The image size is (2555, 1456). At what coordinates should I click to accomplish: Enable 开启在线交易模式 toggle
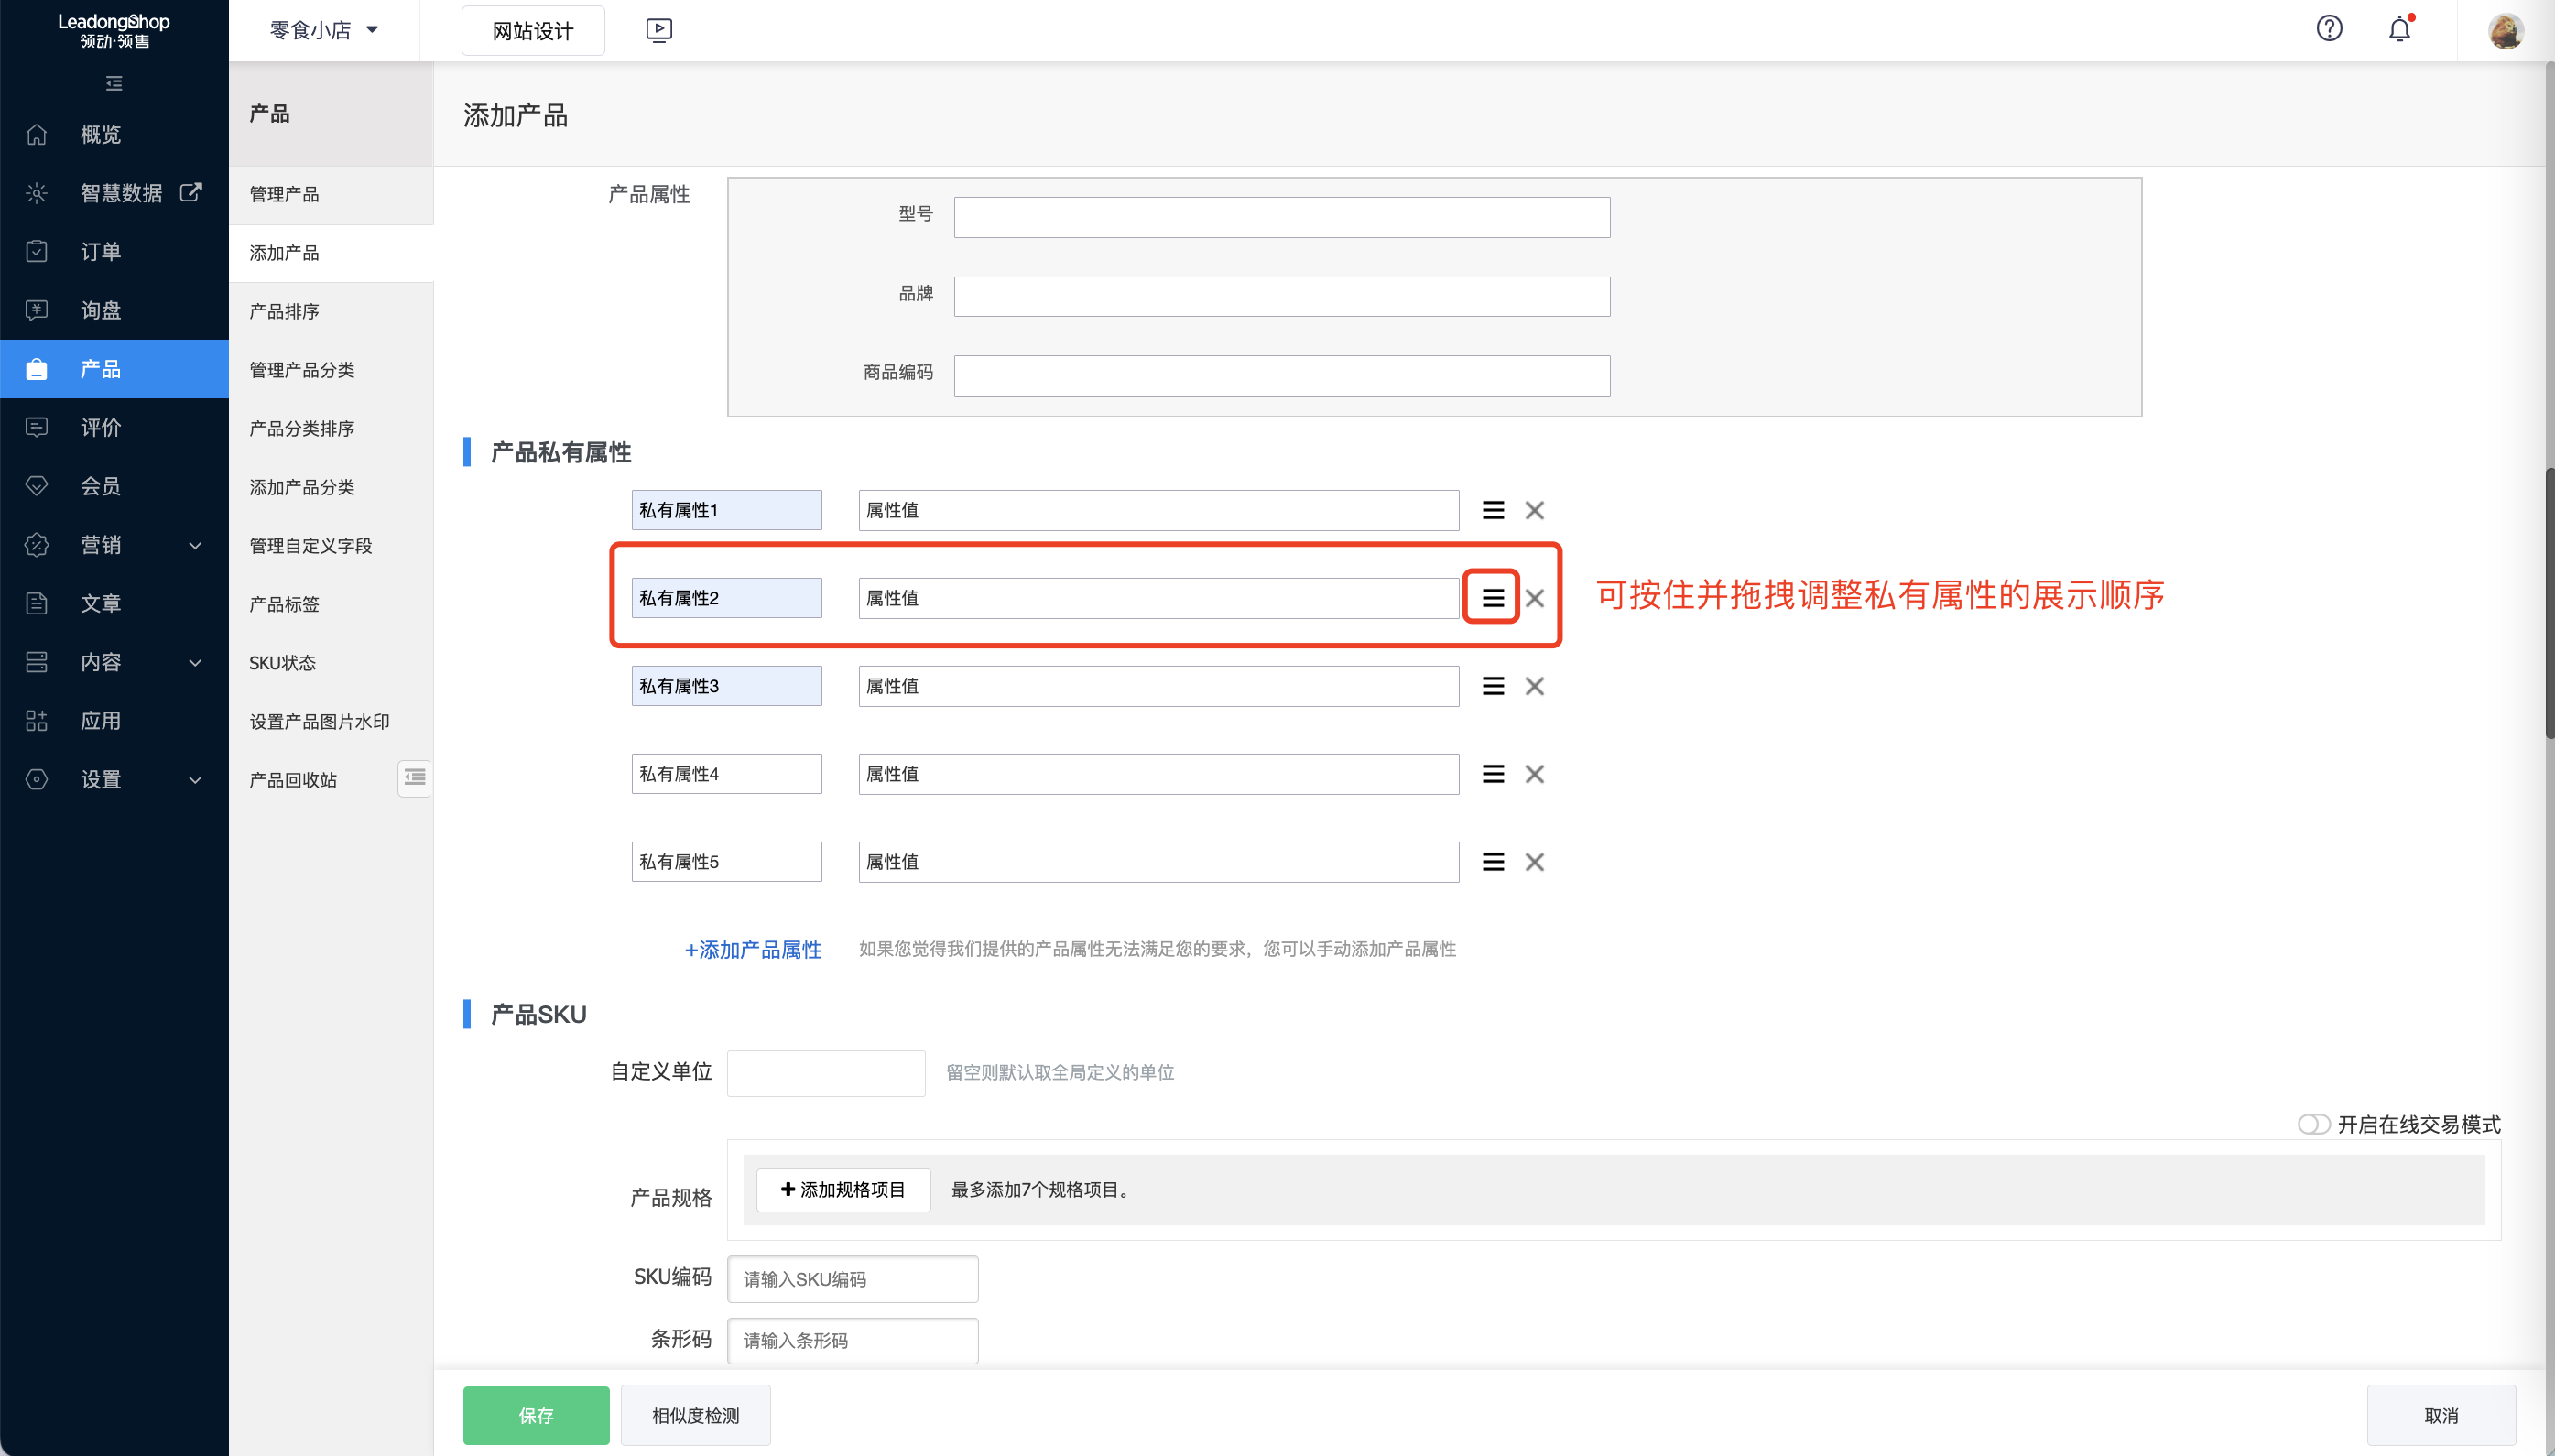click(x=2314, y=1124)
